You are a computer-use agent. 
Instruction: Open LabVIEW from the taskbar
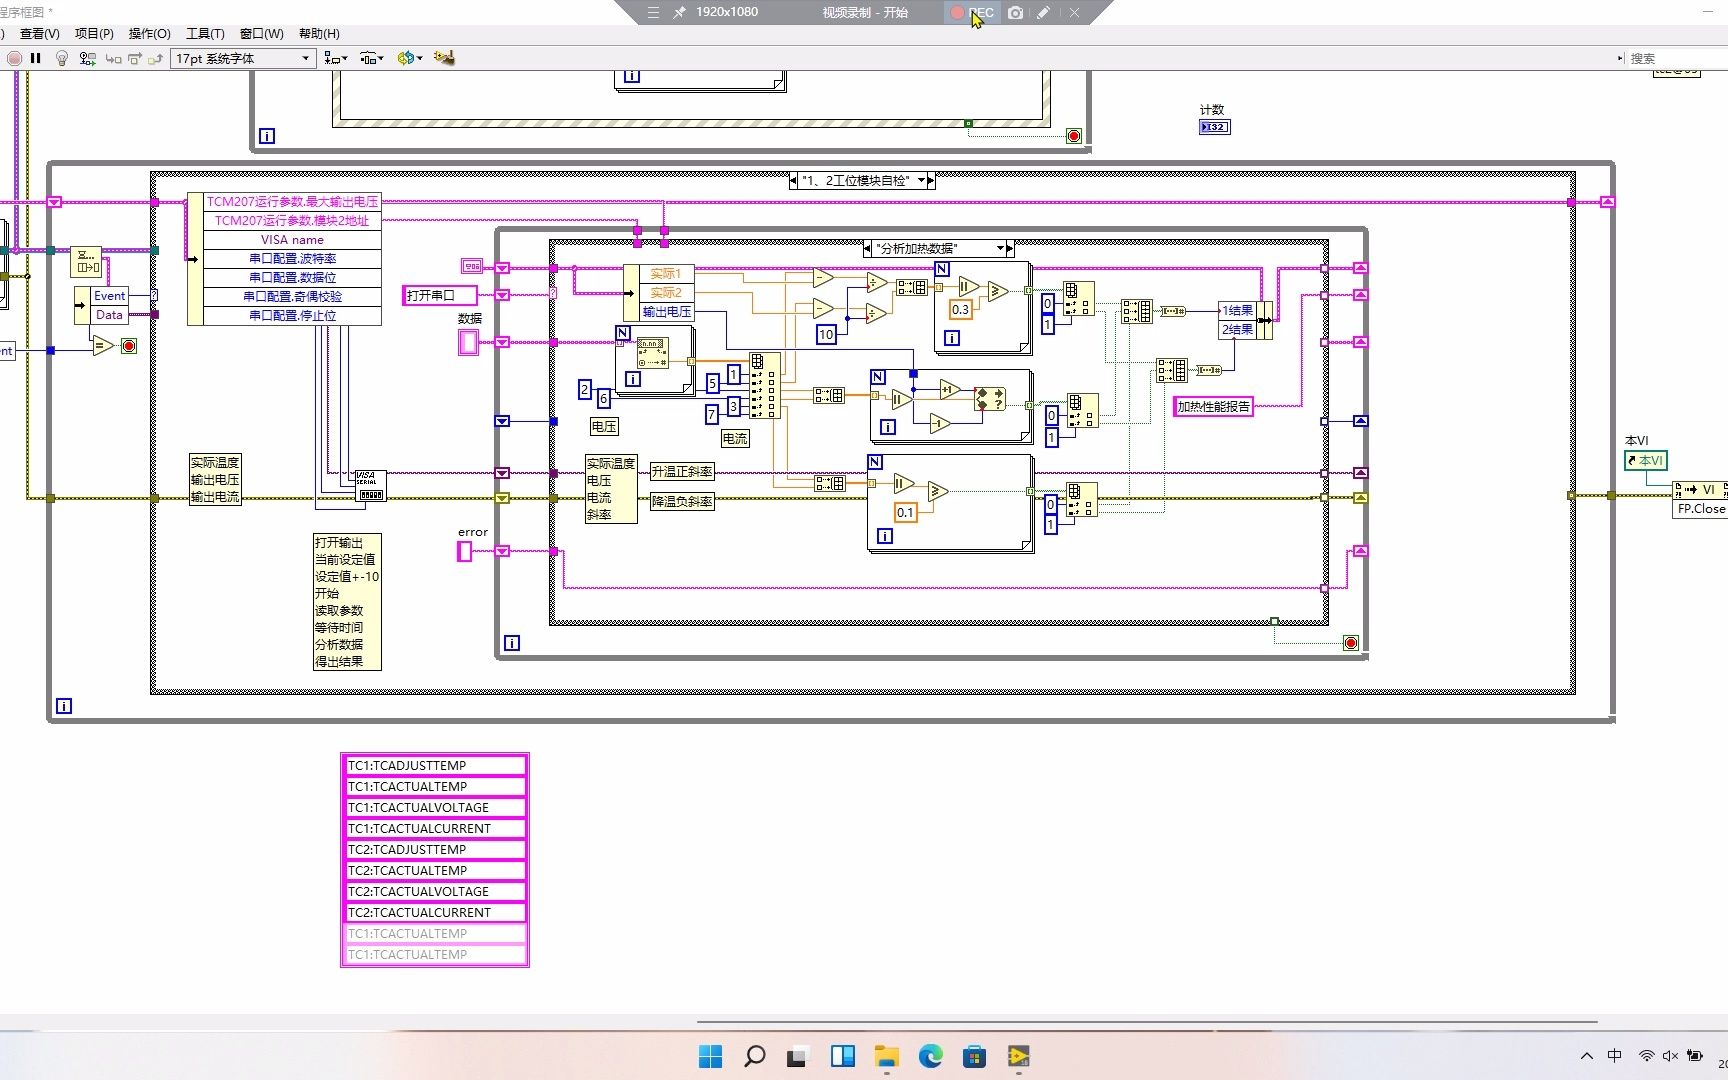tap(1018, 1056)
